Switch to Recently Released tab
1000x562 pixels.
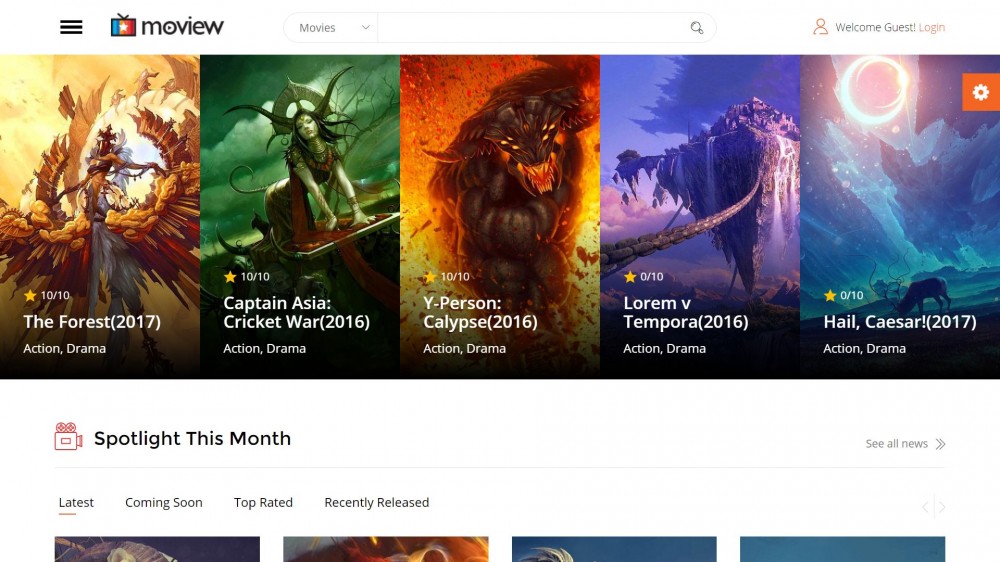pyautogui.click(x=377, y=503)
